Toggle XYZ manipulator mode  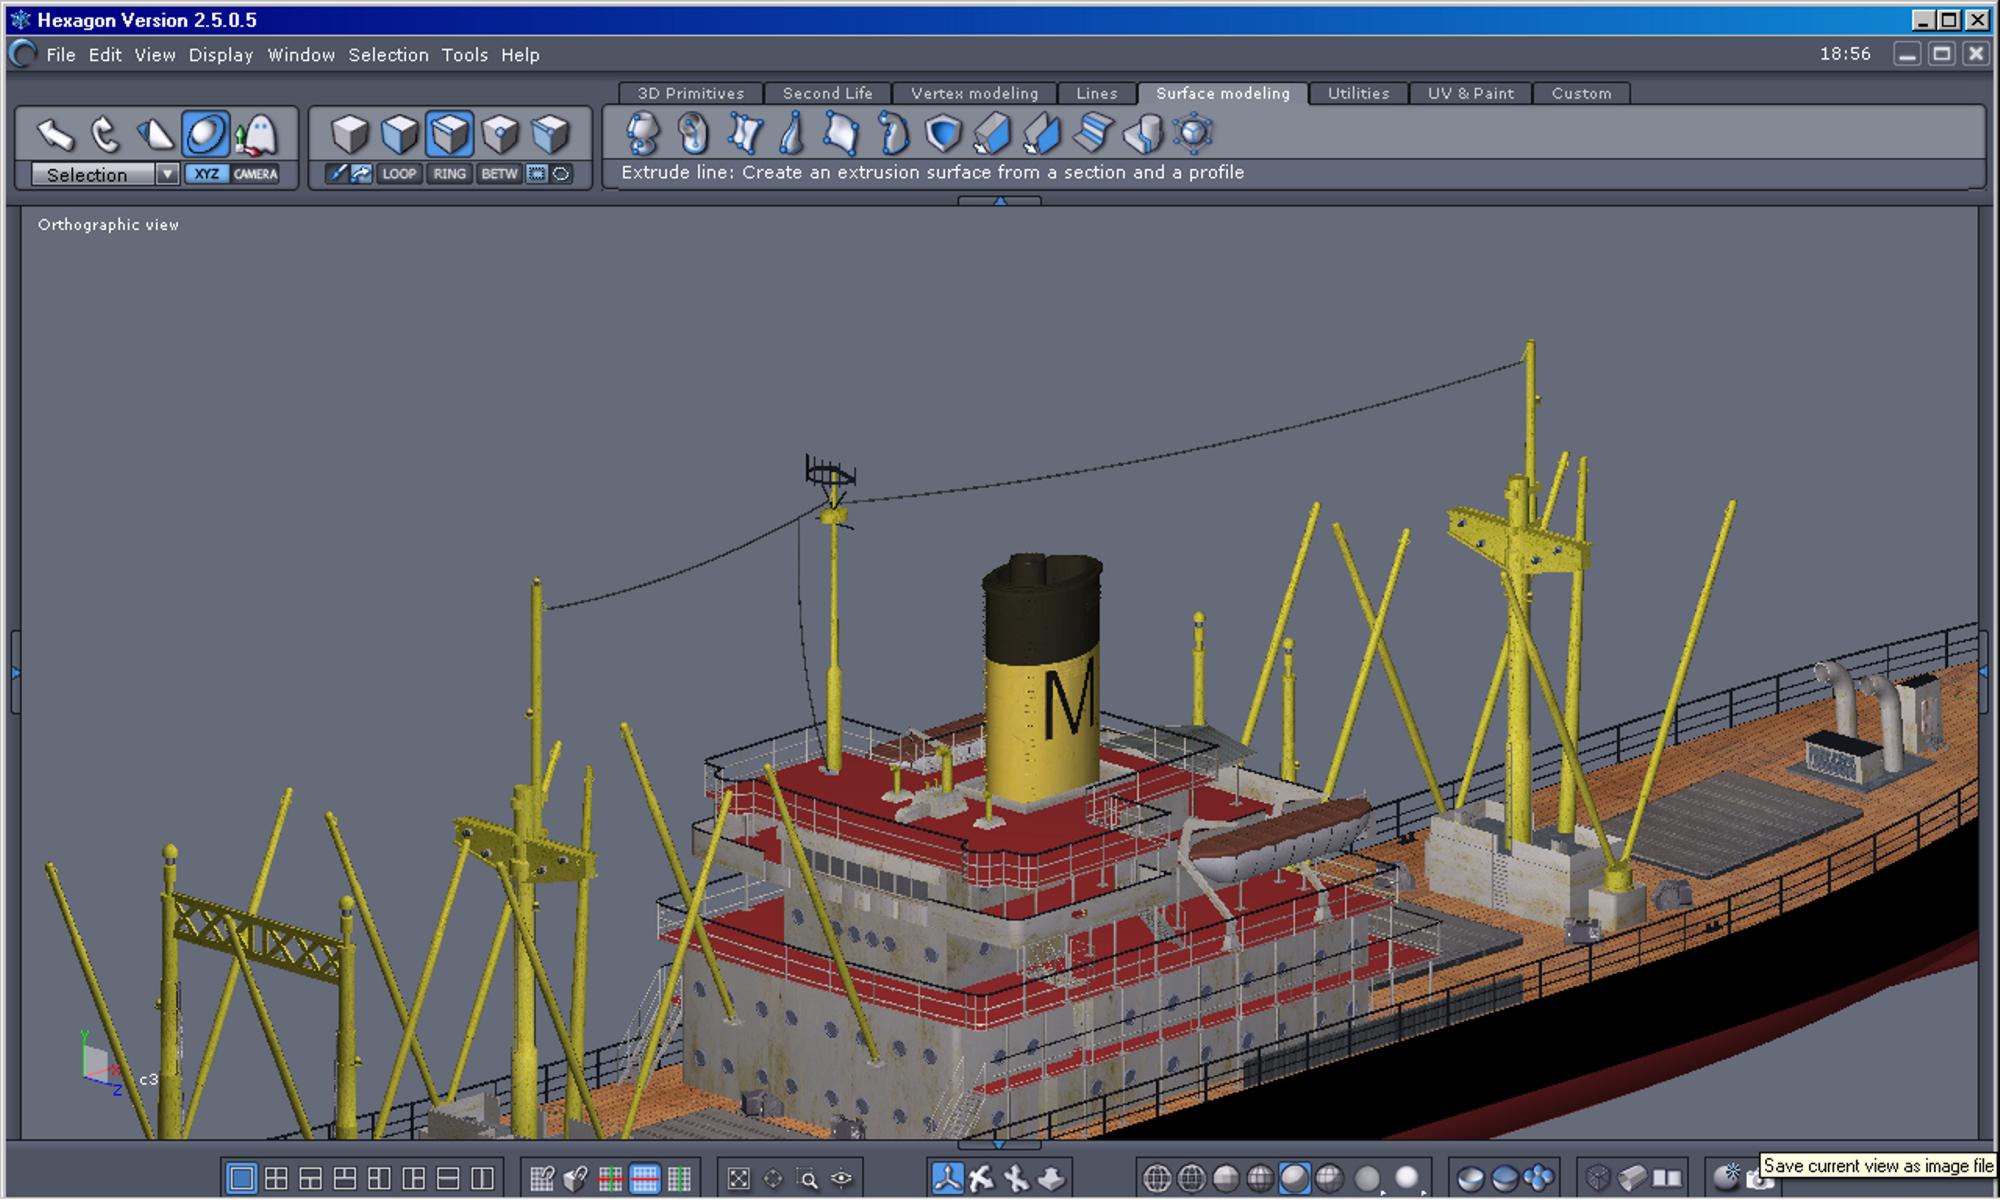point(206,174)
